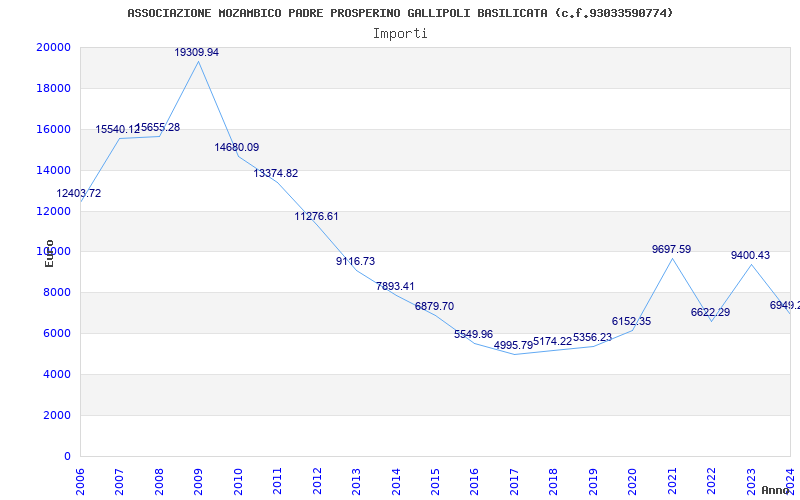Click the x-axis year 2017
The width and height of the screenshot is (800, 500).
(514, 482)
